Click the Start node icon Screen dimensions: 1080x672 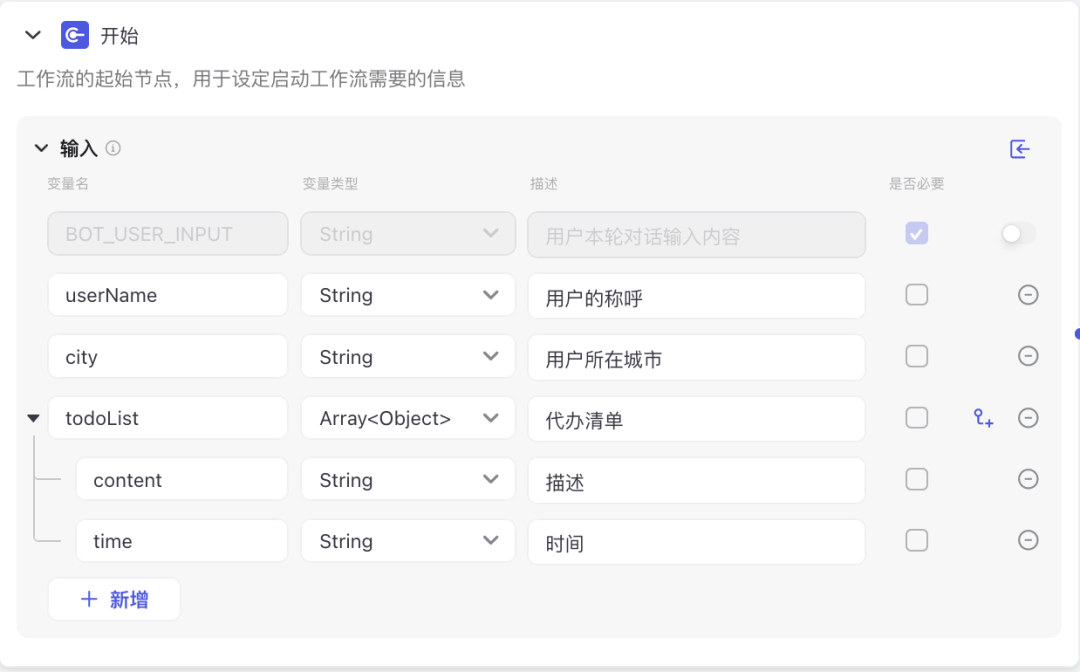click(74, 35)
